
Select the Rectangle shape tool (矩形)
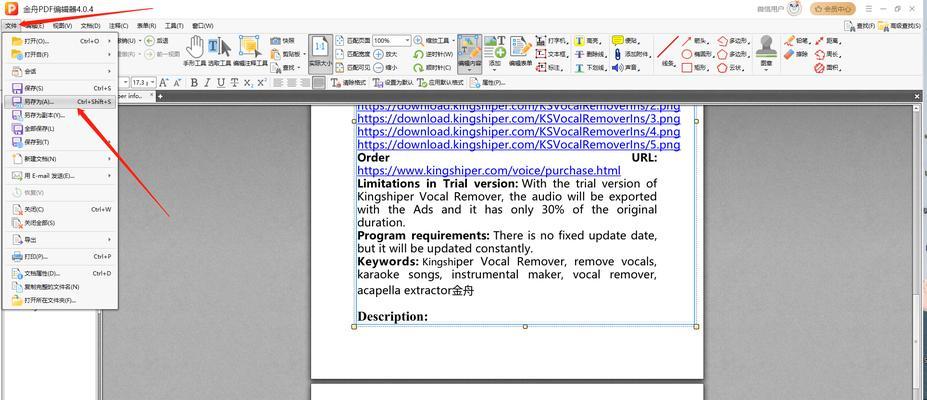tap(695, 67)
